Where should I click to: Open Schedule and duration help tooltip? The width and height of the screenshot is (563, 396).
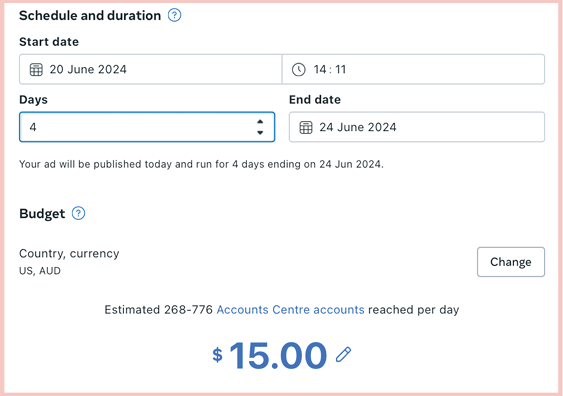pos(175,15)
